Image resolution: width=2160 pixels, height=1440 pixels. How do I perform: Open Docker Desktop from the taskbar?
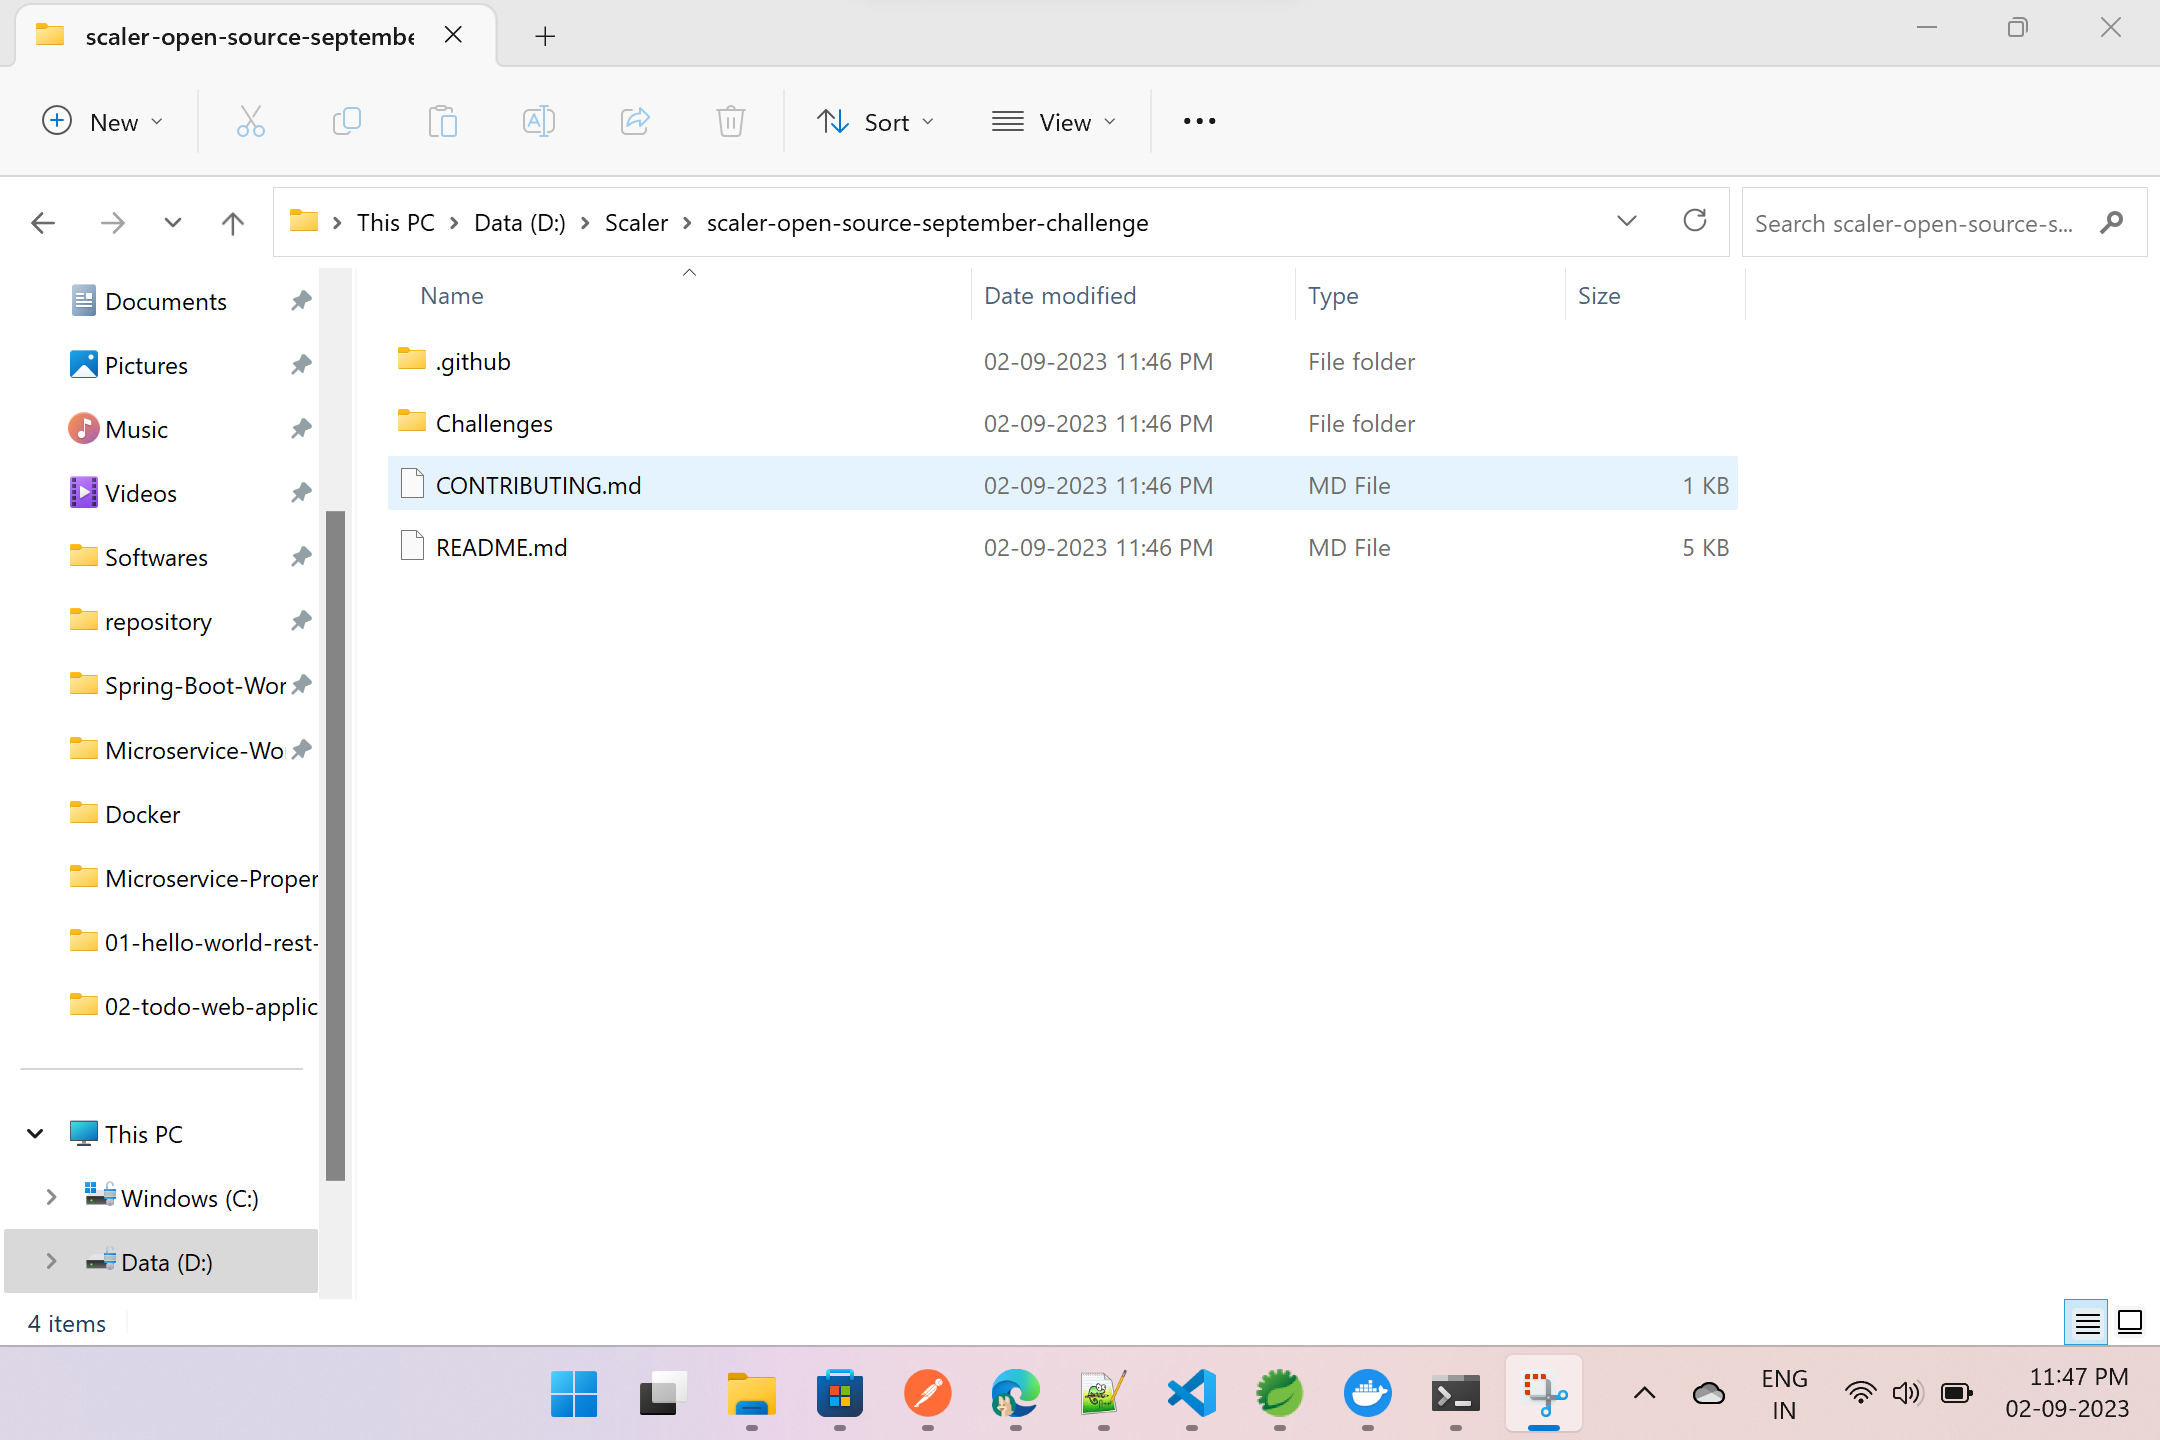(1366, 1393)
